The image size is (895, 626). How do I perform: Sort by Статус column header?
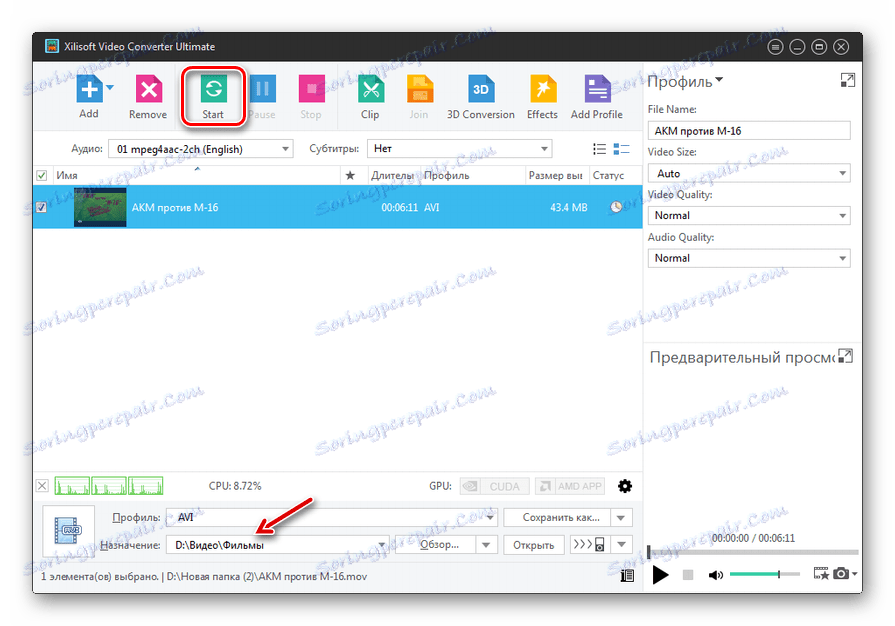[x=615, y=175]
